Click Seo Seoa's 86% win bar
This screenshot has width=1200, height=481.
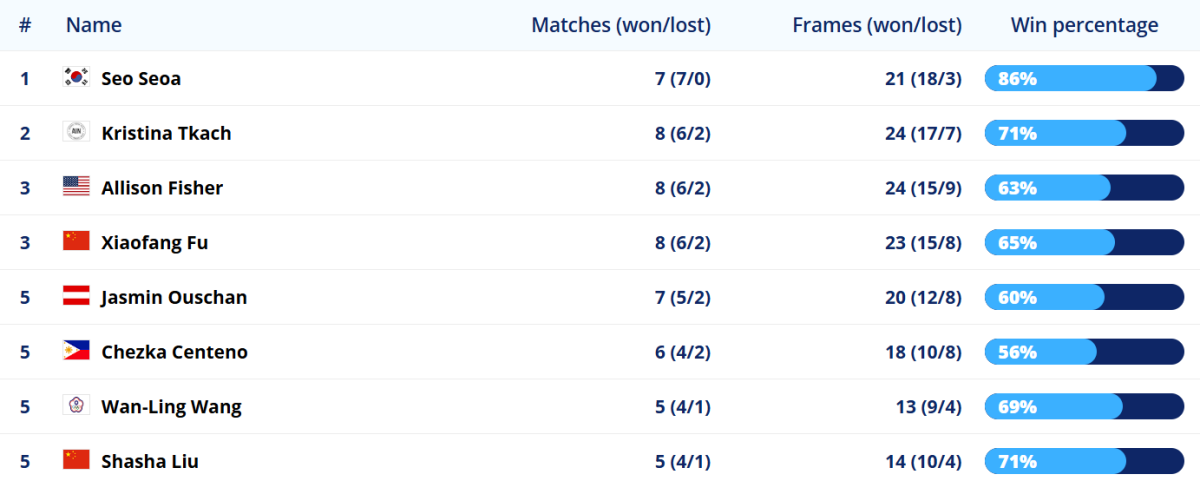[x=1084, y=78]
